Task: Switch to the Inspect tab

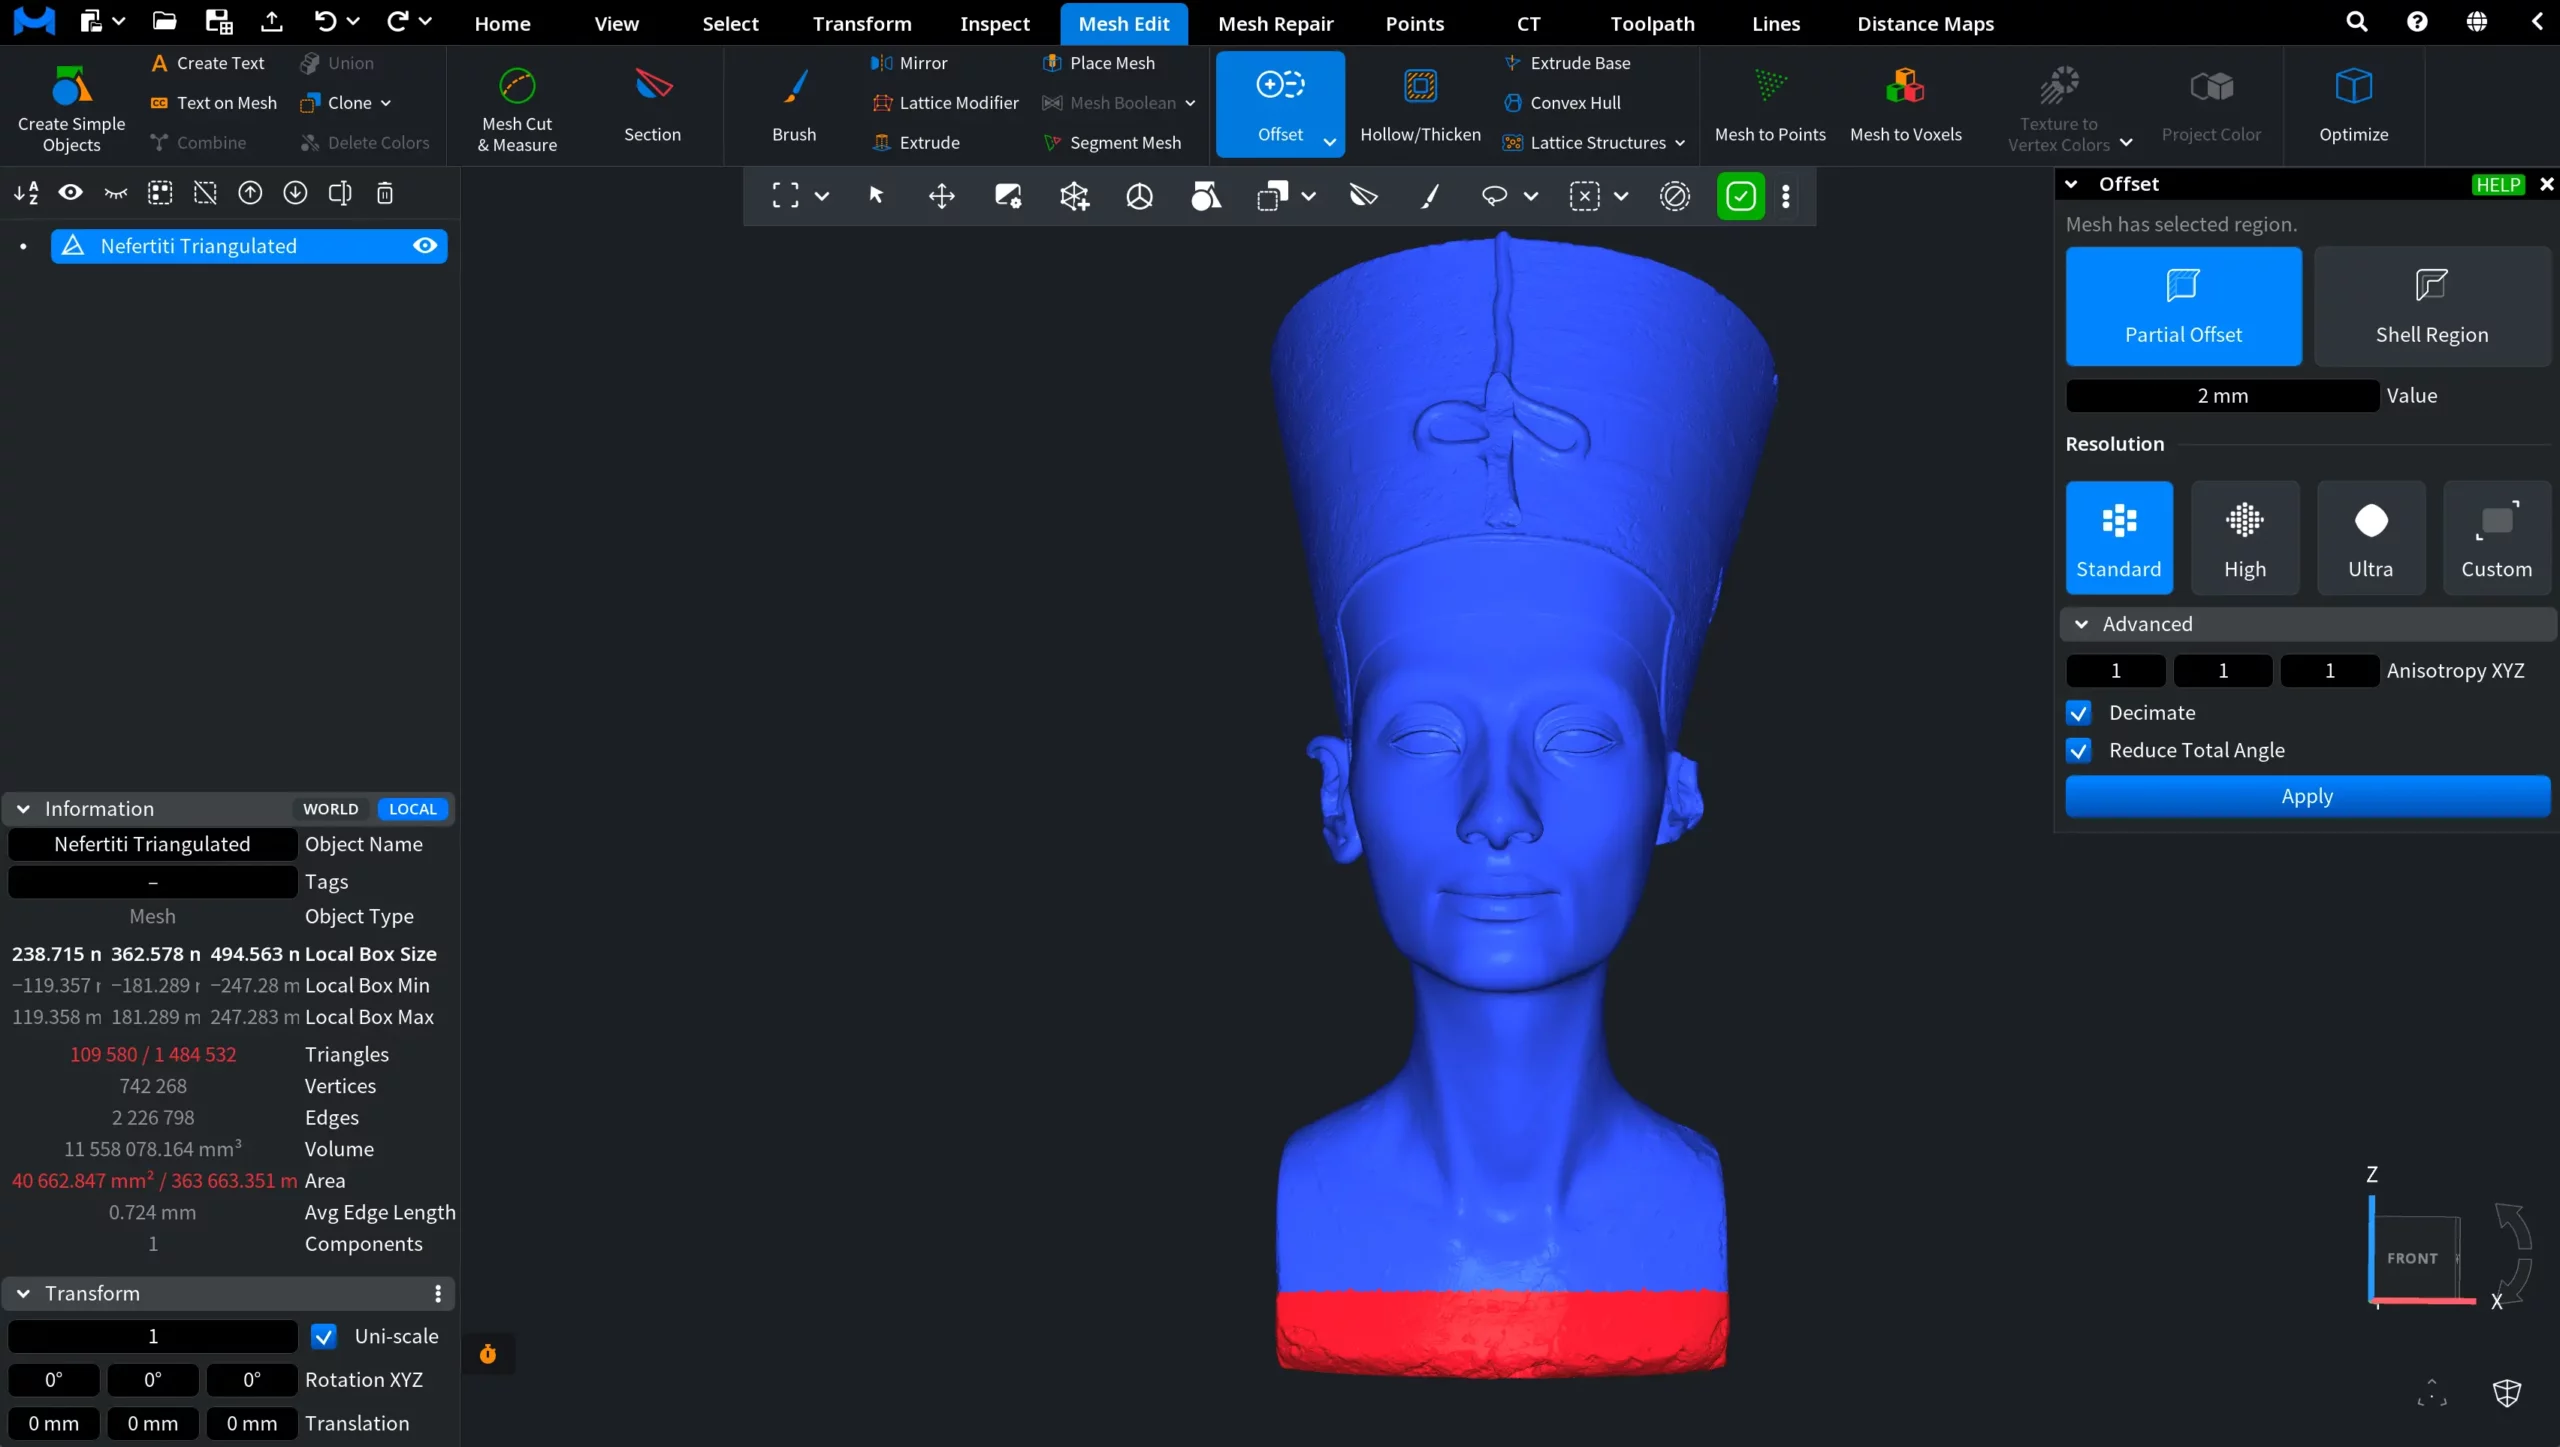Action: [994, 23]
